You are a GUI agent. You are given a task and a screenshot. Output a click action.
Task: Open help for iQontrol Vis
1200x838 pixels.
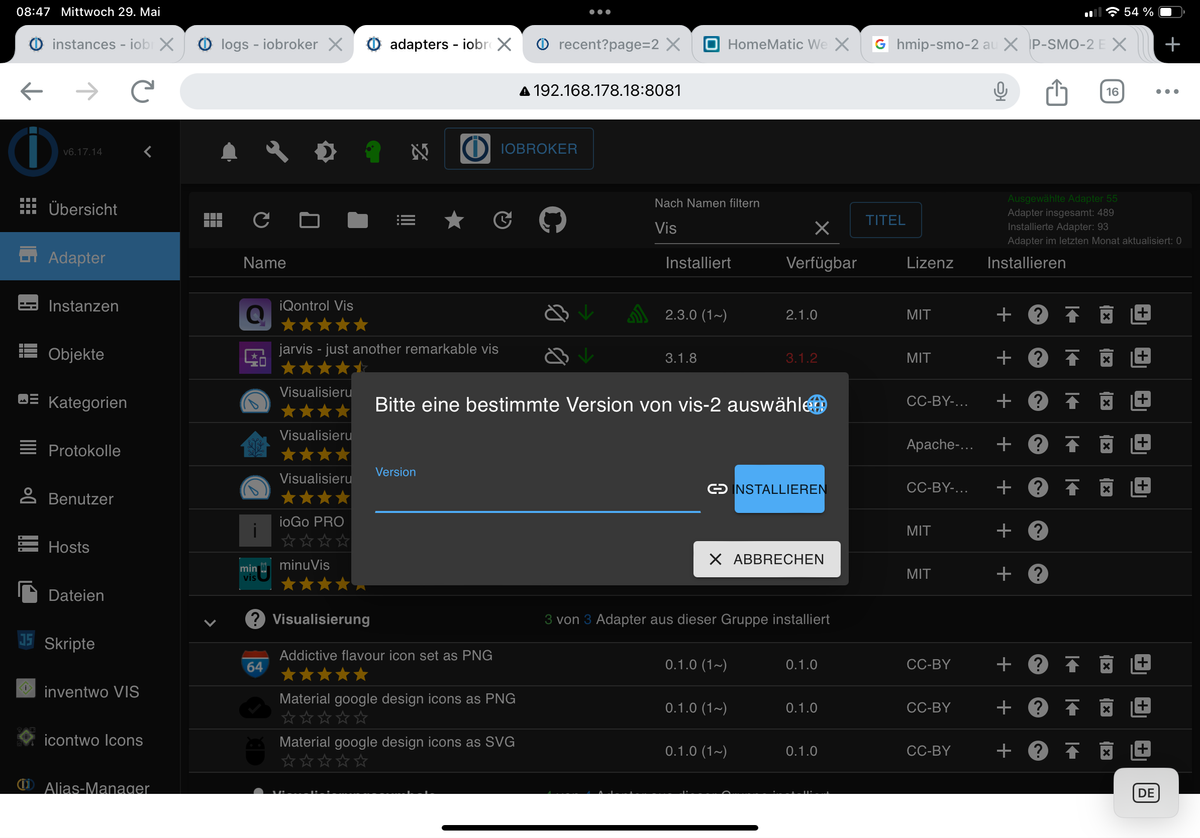tap(1038, 314)
